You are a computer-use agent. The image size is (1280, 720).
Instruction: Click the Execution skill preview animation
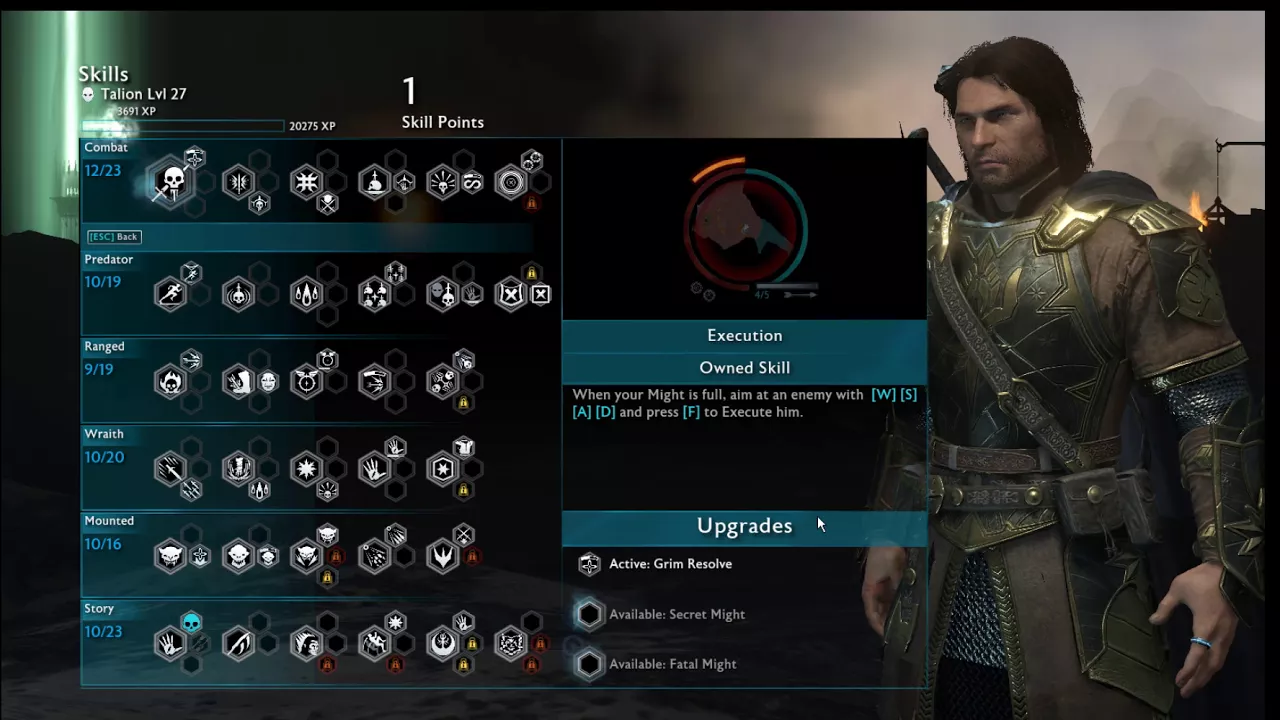pyautogui.click(x=745, y=229)
